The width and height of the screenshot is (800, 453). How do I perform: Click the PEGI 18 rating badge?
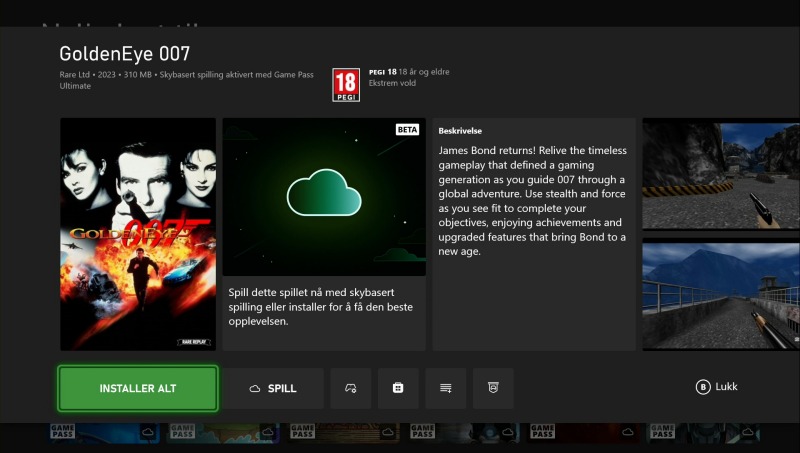pyautogui.click(x=346, y=85)
